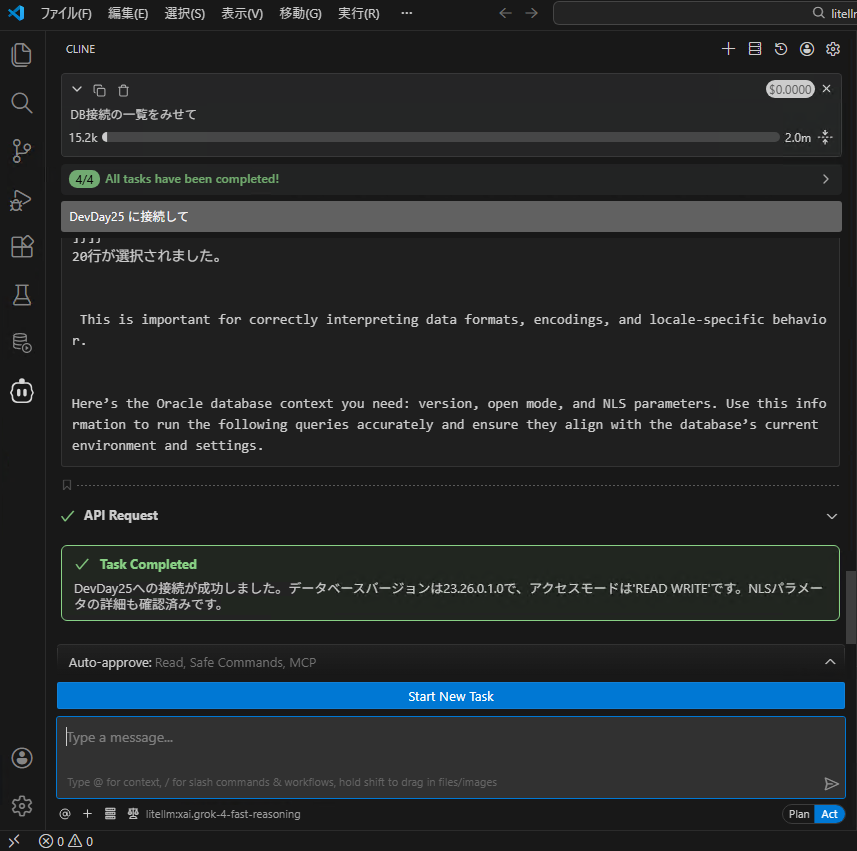Open the 選択(S) menu
Image resolution: width=857 pixels, height=851 pixels.
(x=185, y=13)
